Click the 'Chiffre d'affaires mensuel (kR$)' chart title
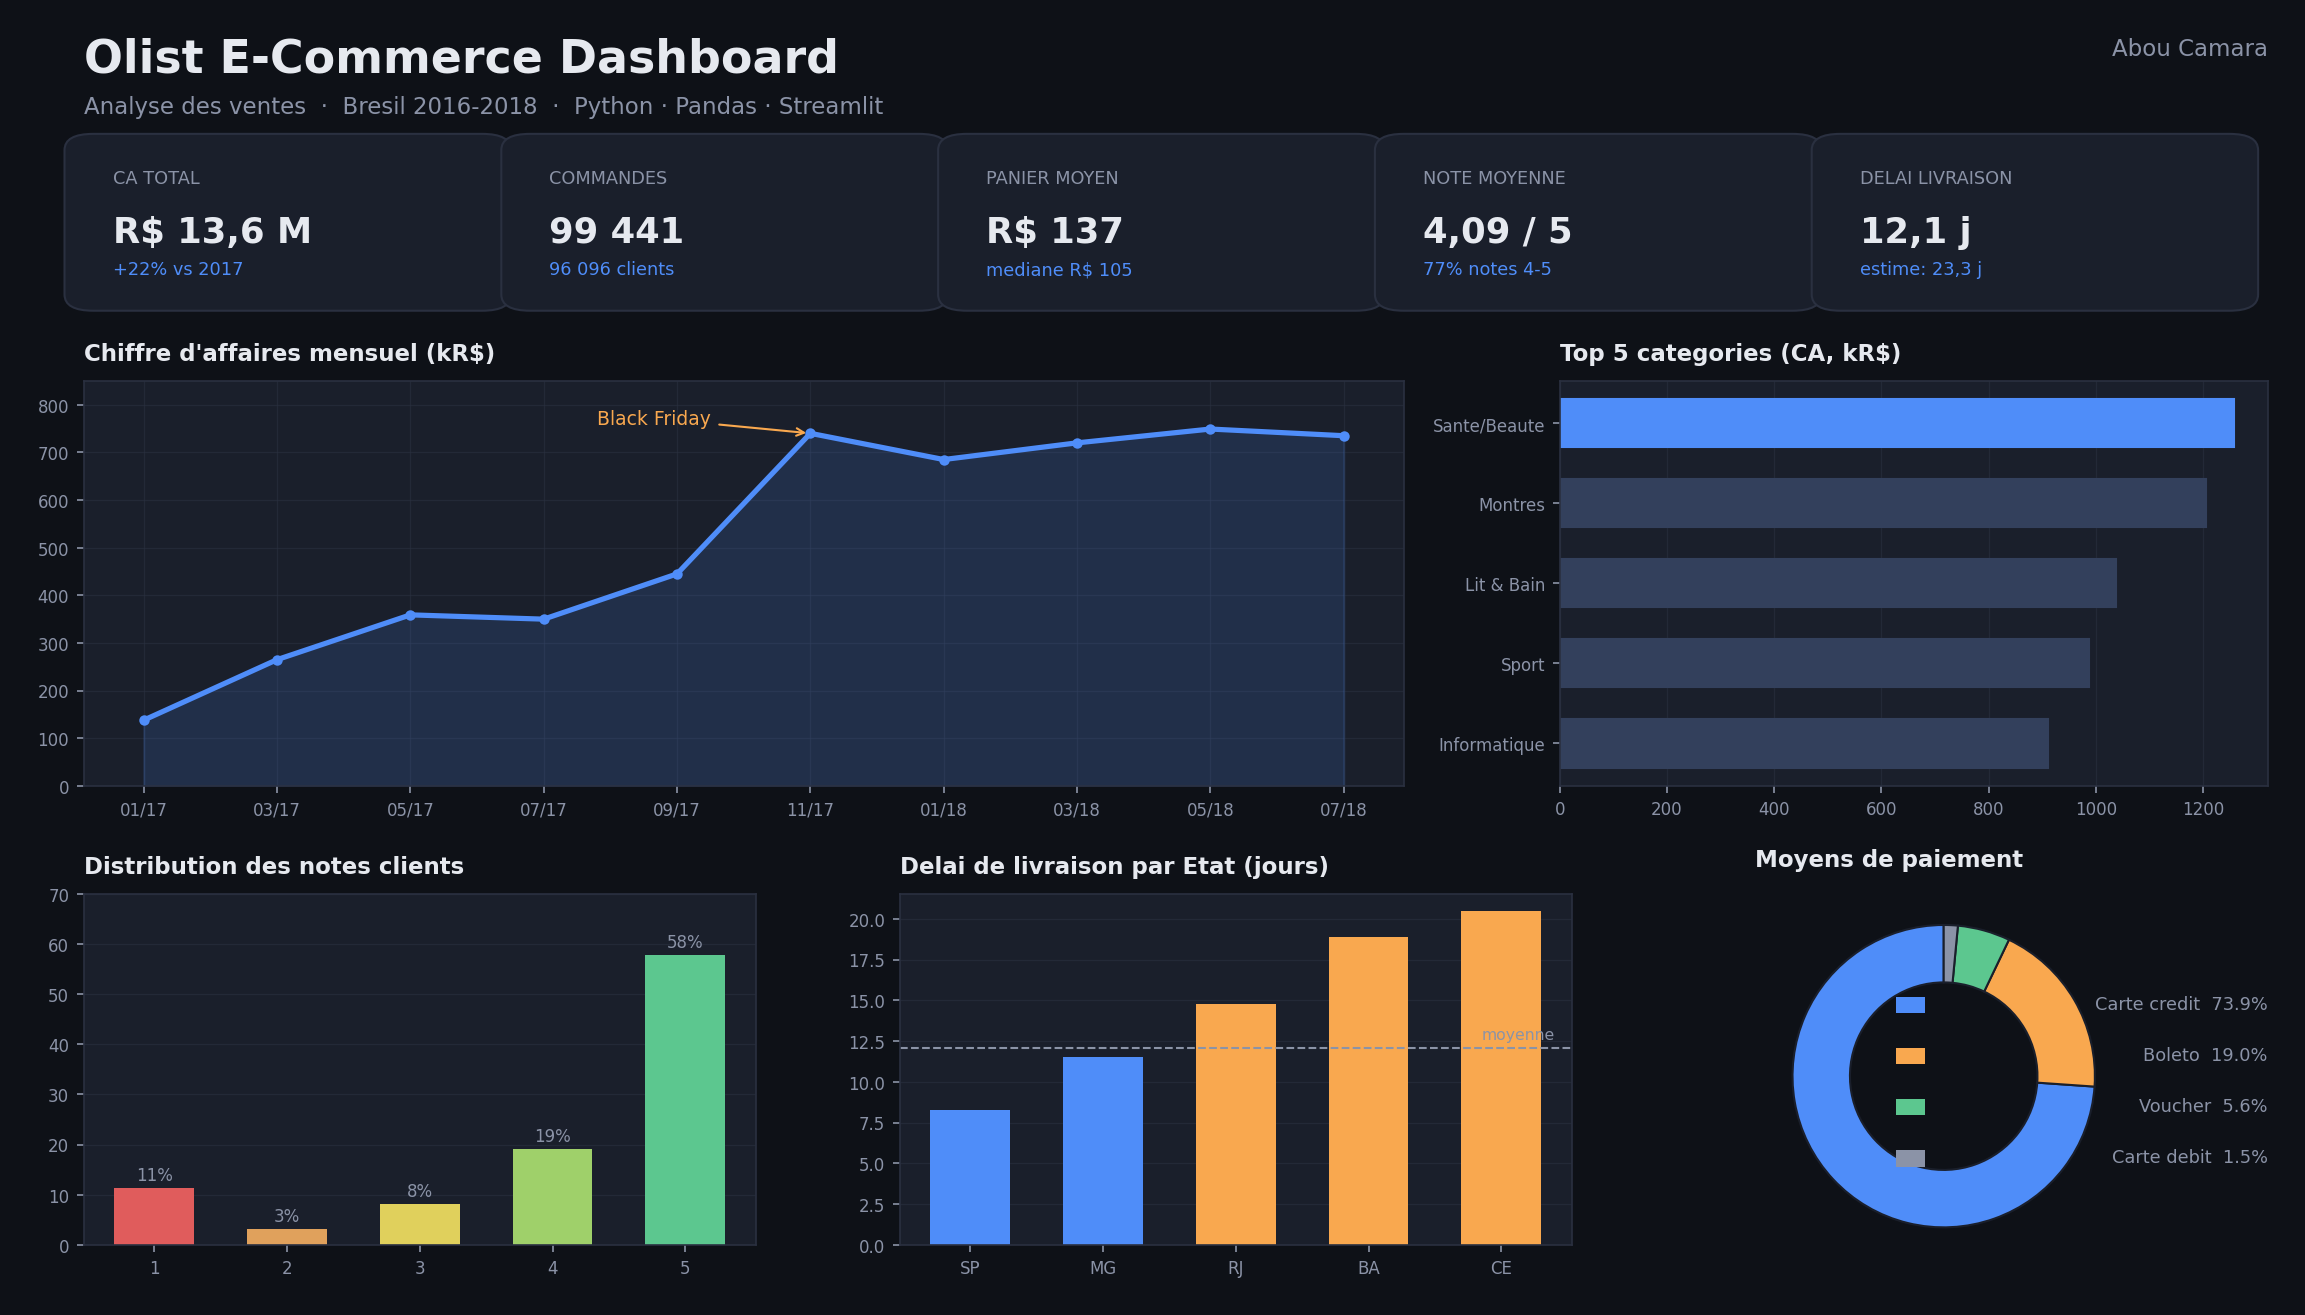Image resolution: width=2305 pixels, height=1315 pixels. 289,354
